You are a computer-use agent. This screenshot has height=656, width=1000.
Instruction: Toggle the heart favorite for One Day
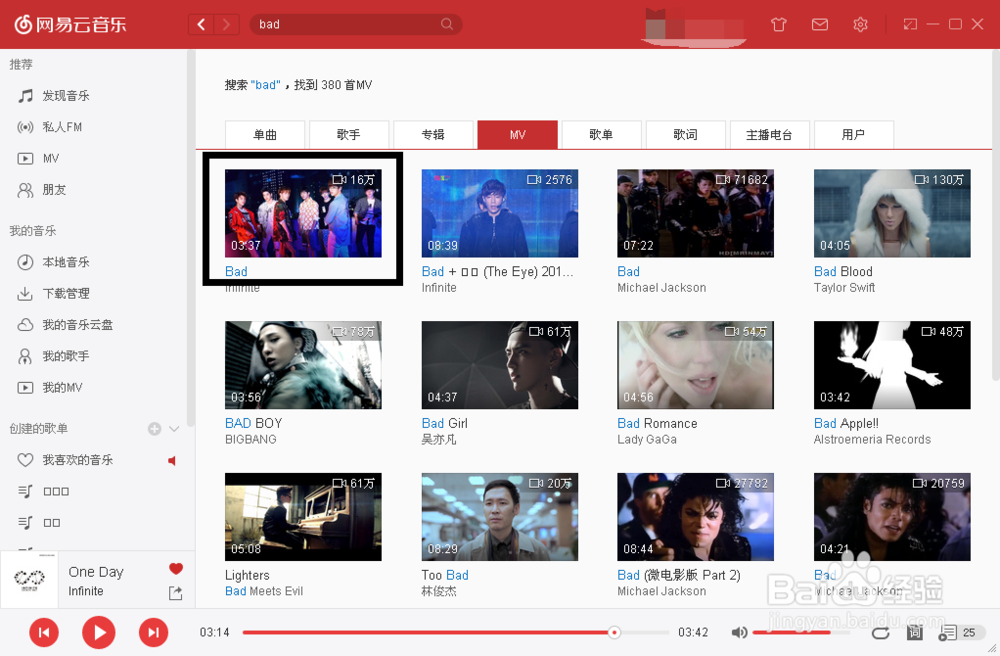[176, 569]
